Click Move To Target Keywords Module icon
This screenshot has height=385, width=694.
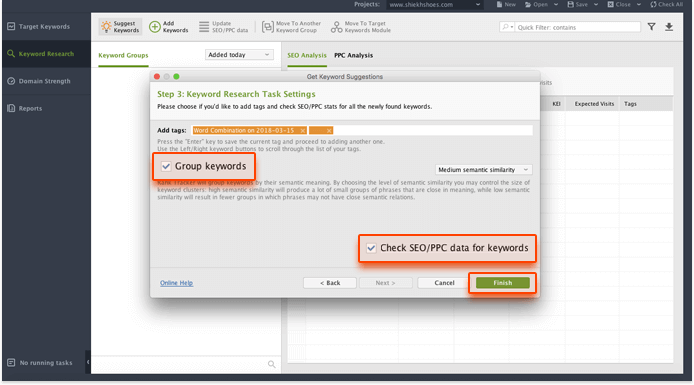336,27
